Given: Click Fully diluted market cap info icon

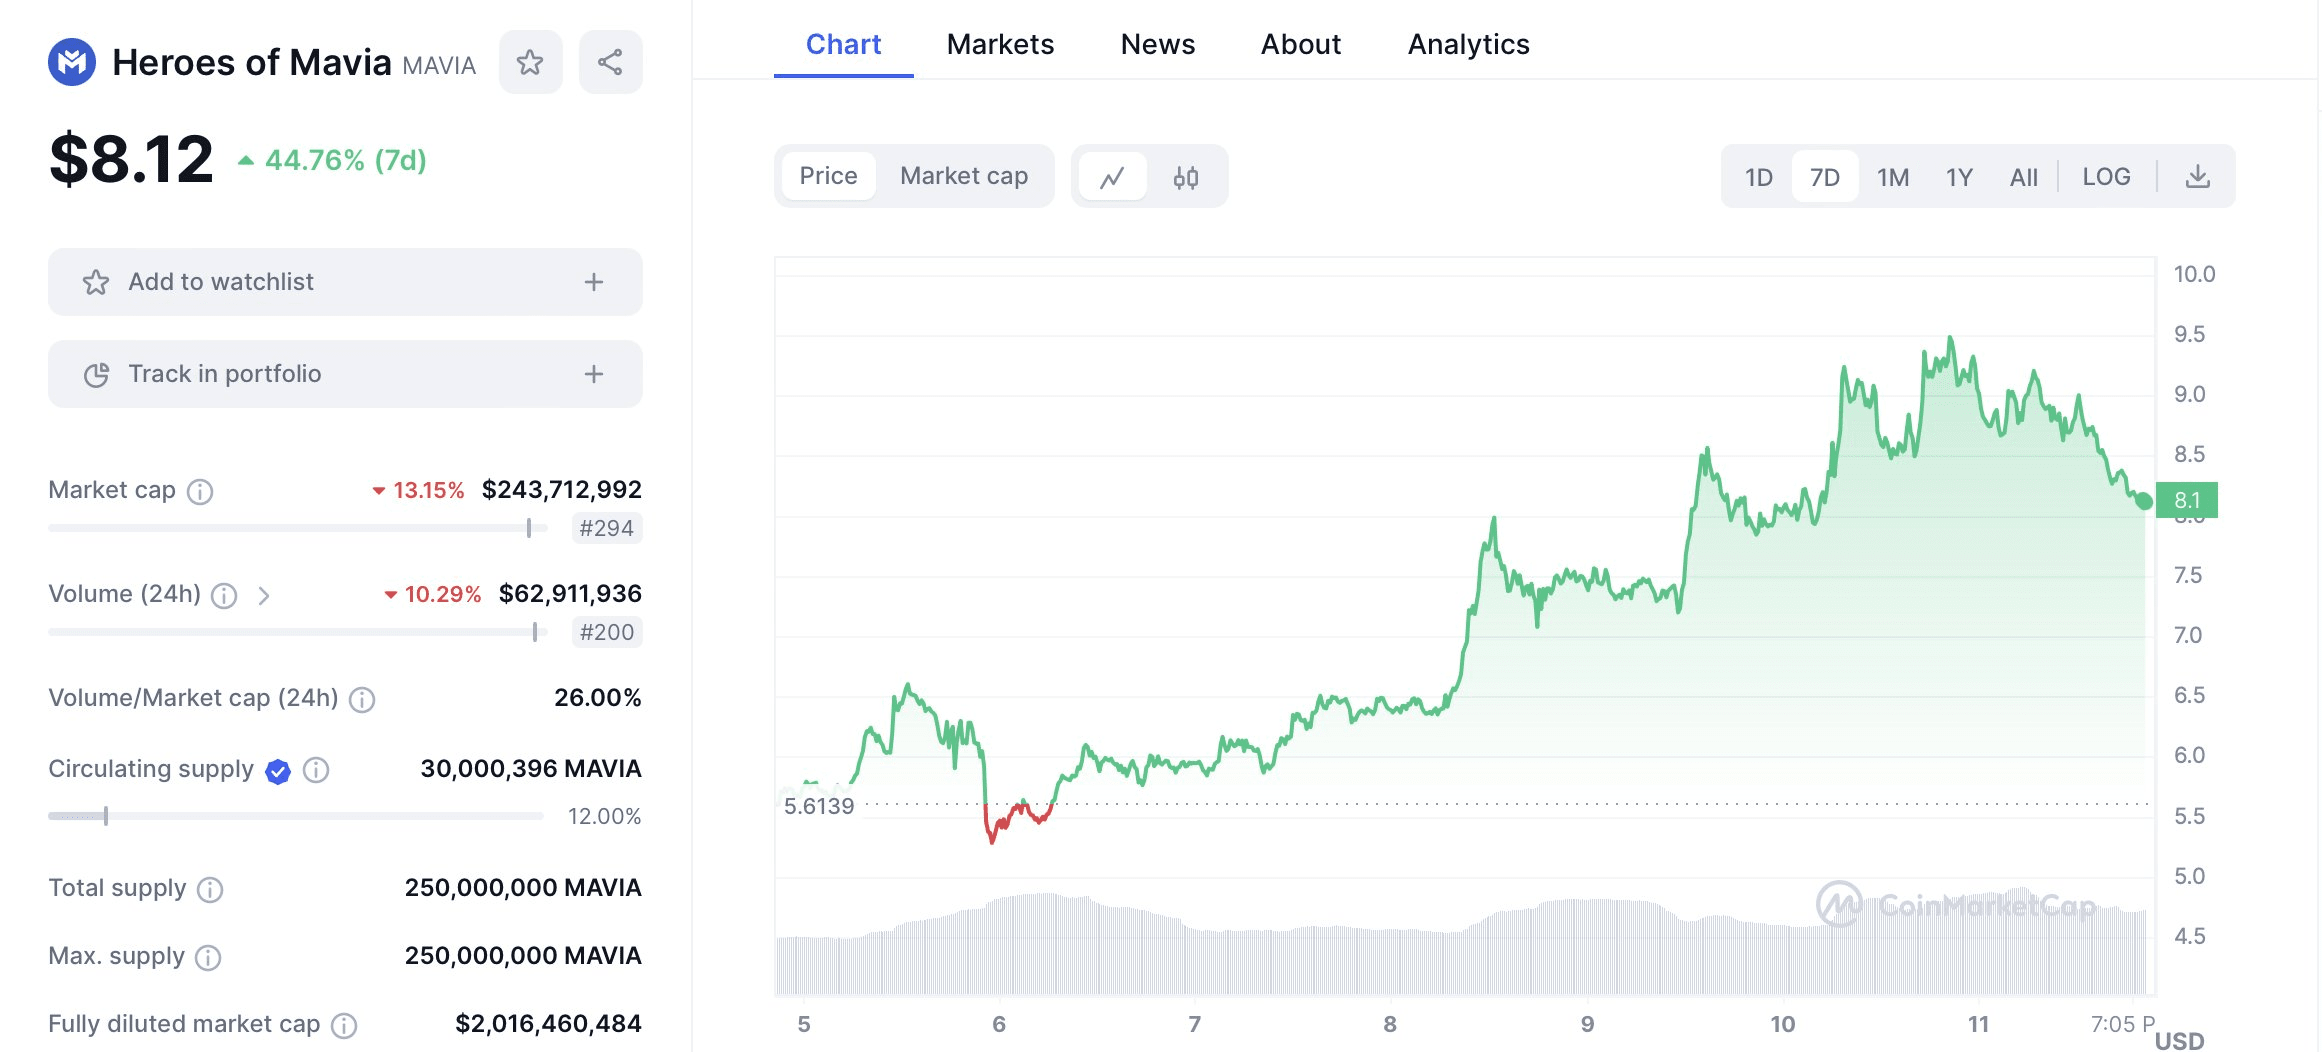Looking at the screenshot, I should pos(344,1025).
